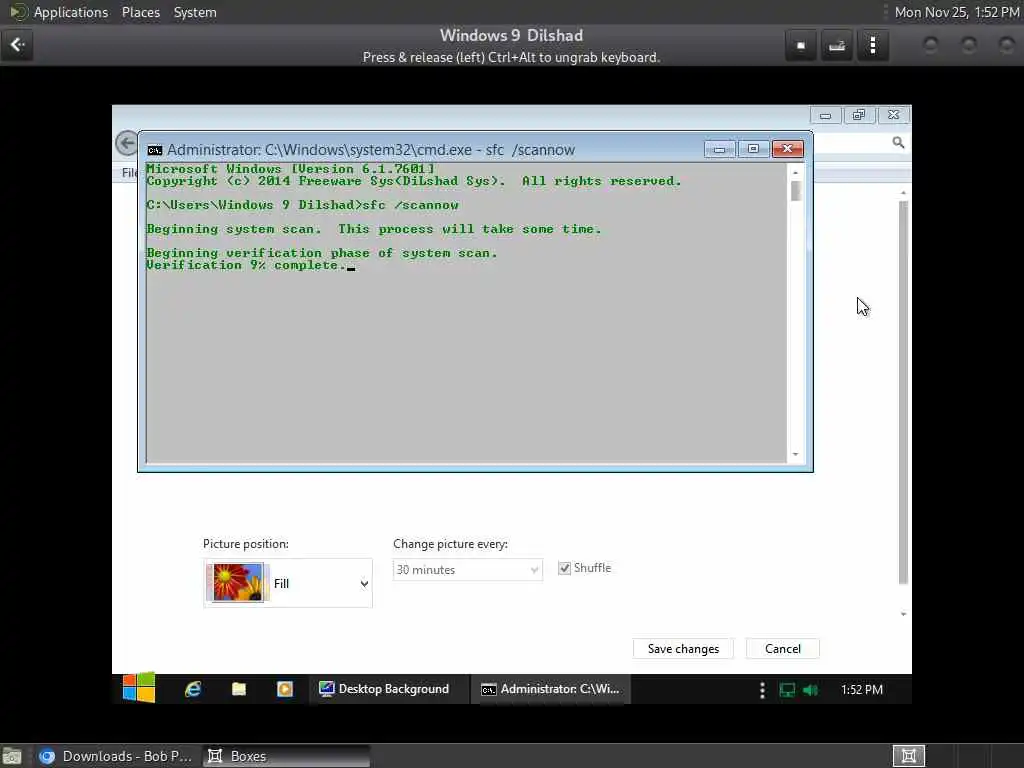1024x768 pixels.
Task: Switch to Desktop Background taskbar item
Action: 388,689
